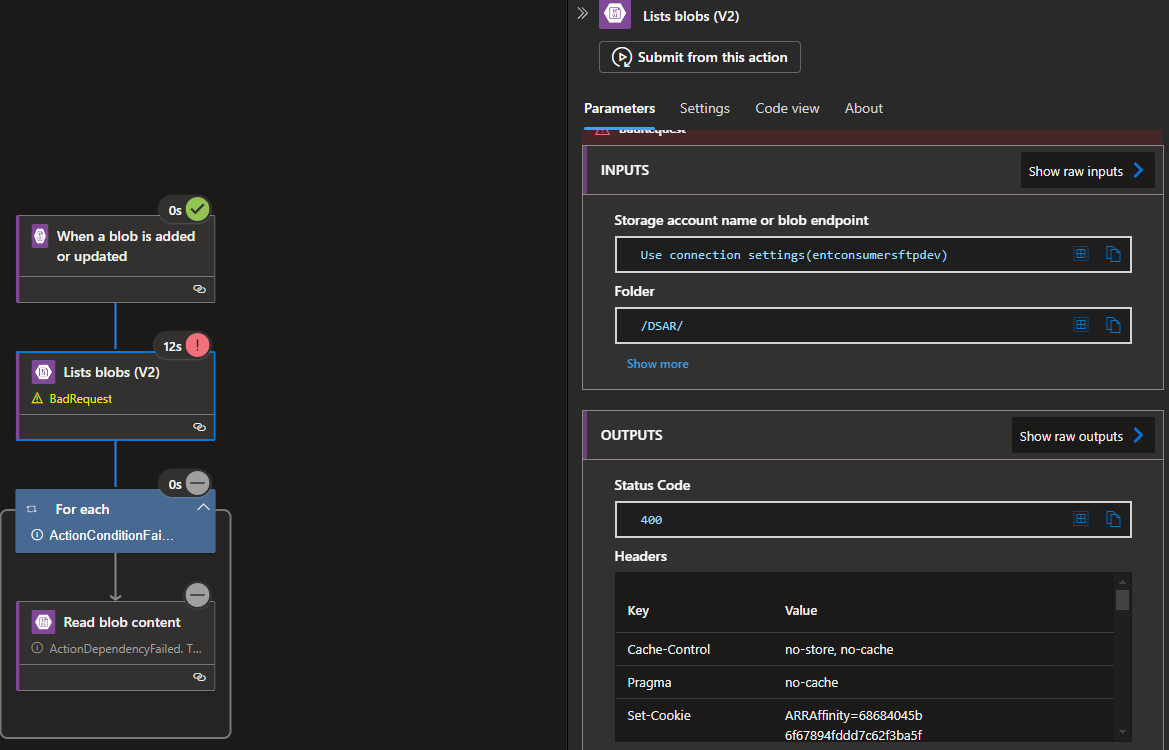Open the About tab

pyautogui.click(x=863, y=108)
